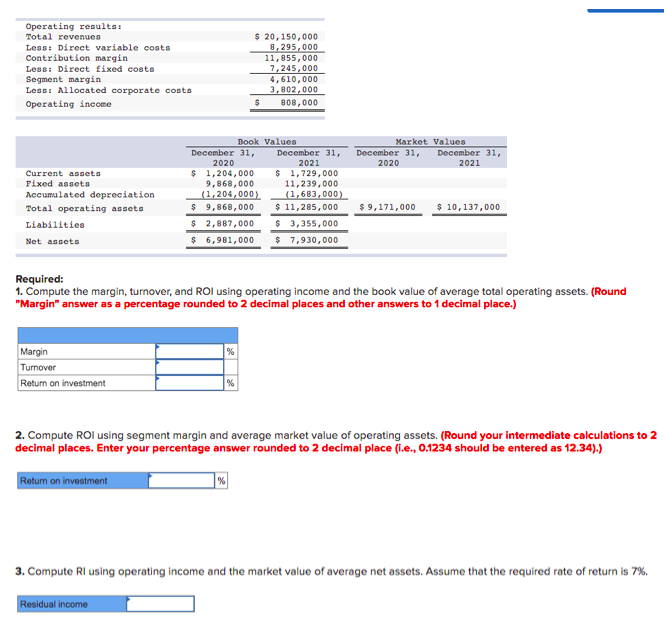
Task: Click the part 2 Return on investment input
Action: 181,481
